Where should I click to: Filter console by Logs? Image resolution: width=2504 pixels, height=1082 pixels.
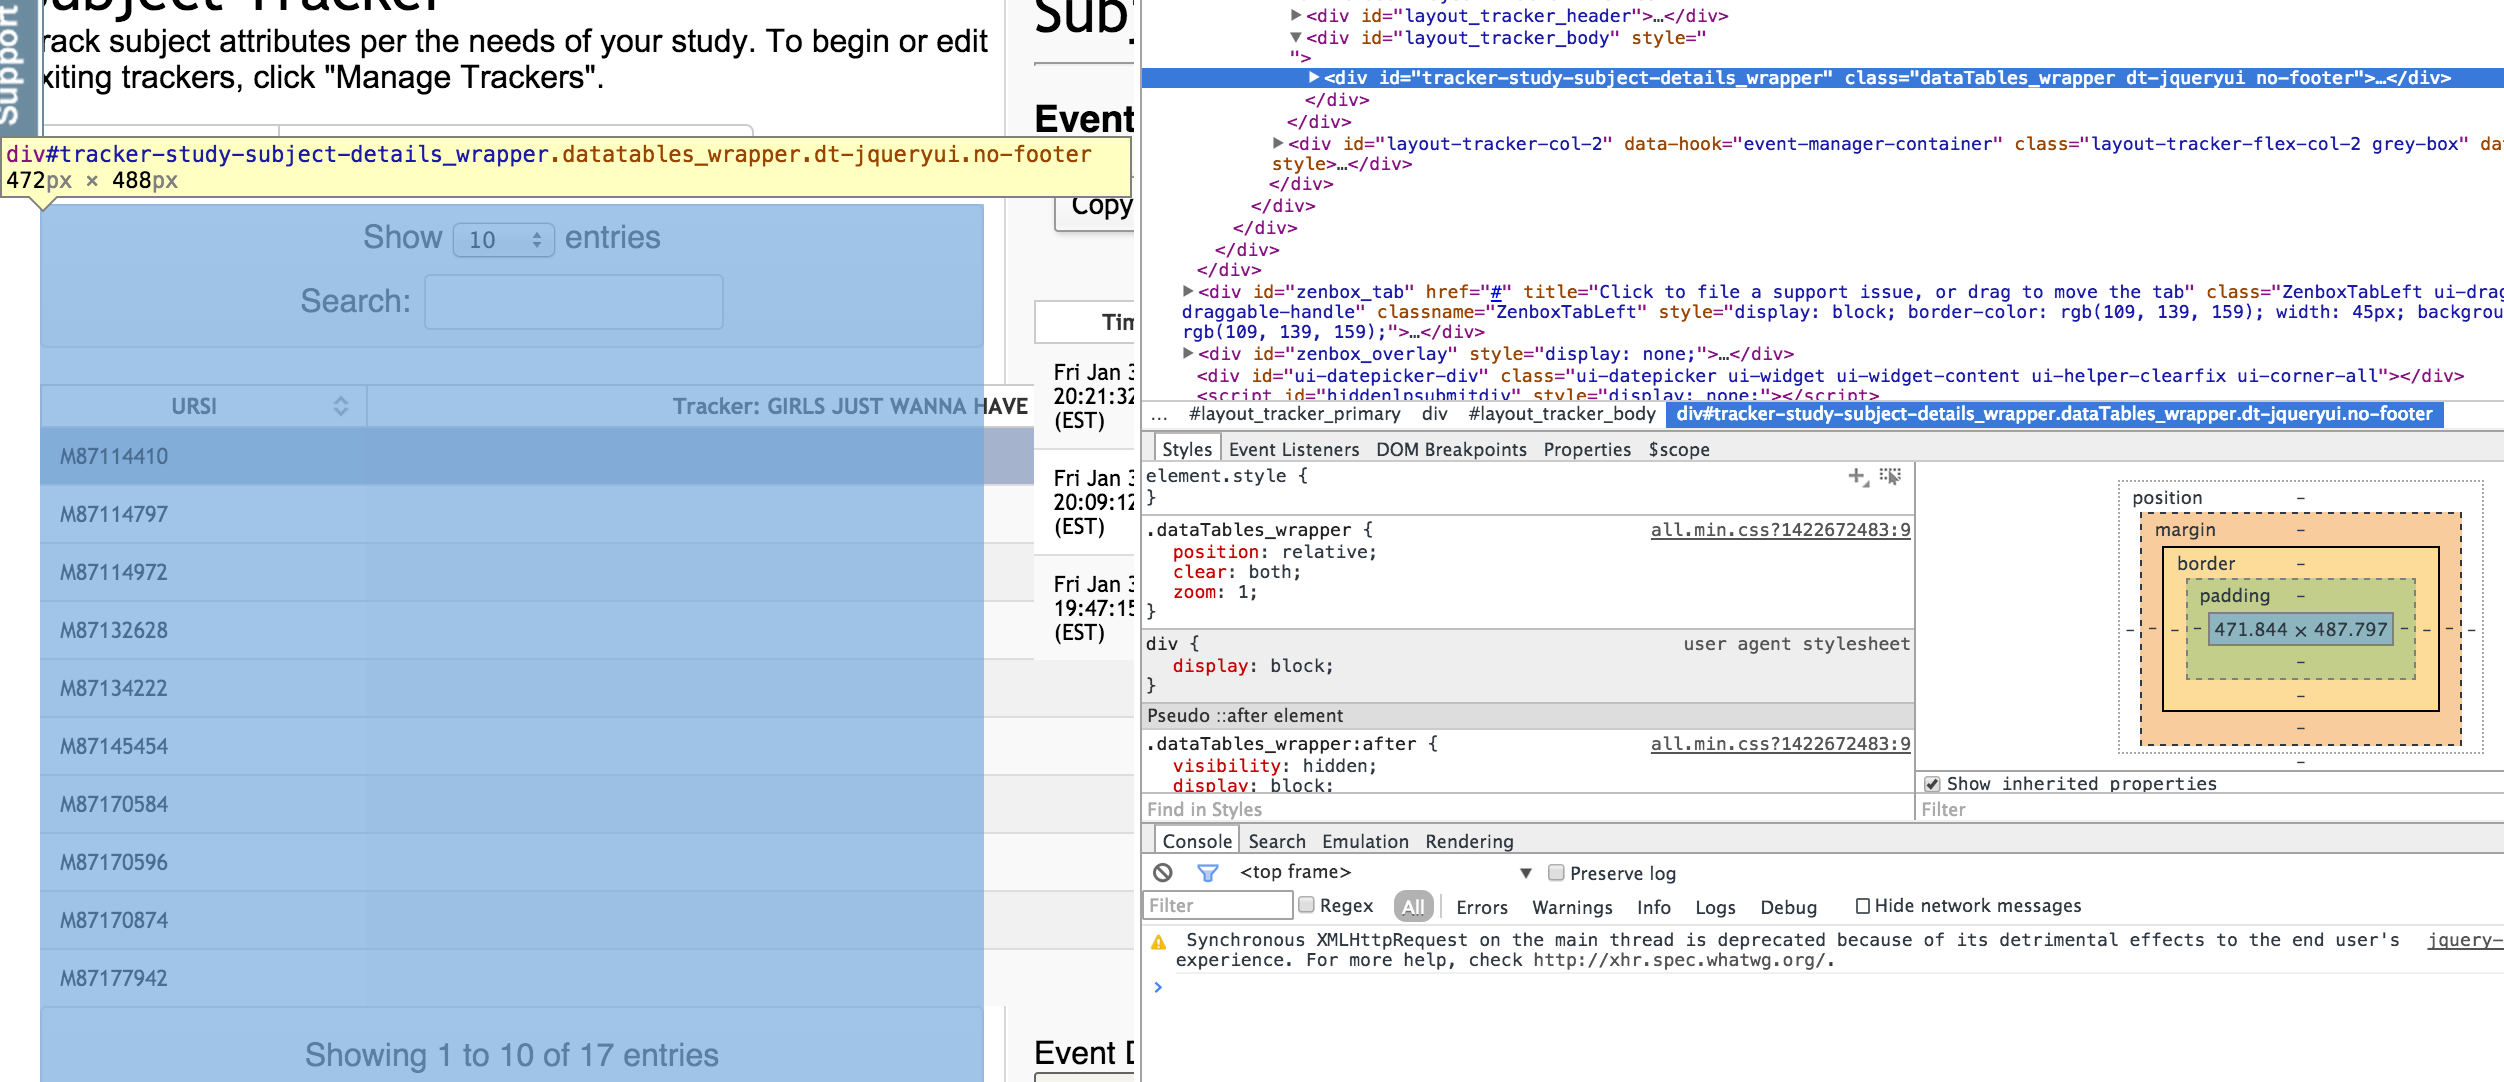click(x=1715, y=907)
